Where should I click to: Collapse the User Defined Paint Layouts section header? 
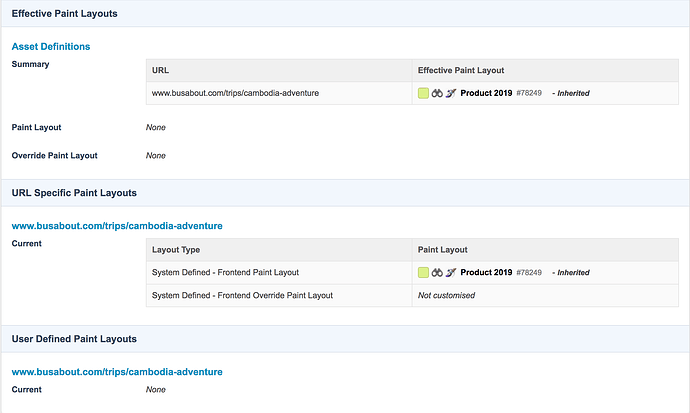tap(74, 339)
